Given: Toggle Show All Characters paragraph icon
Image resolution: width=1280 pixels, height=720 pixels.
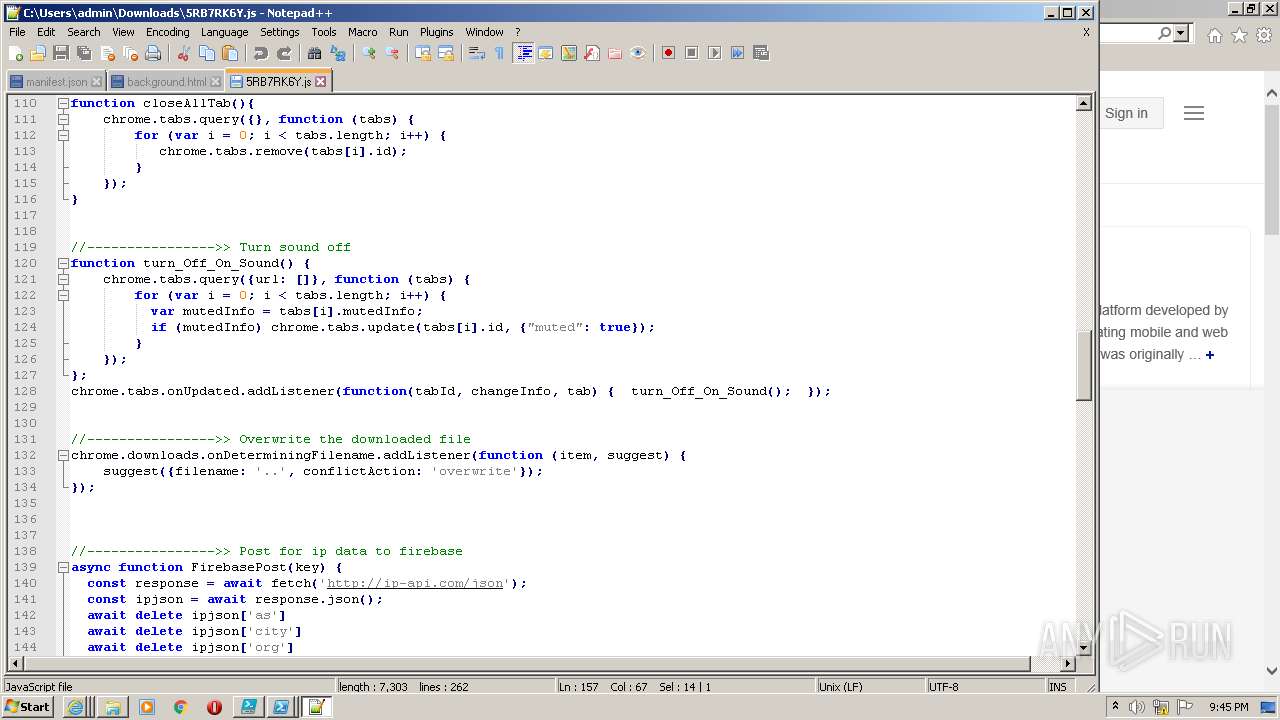Looking at the screenshot, I should pyautogui.click(x=500, y=53).
